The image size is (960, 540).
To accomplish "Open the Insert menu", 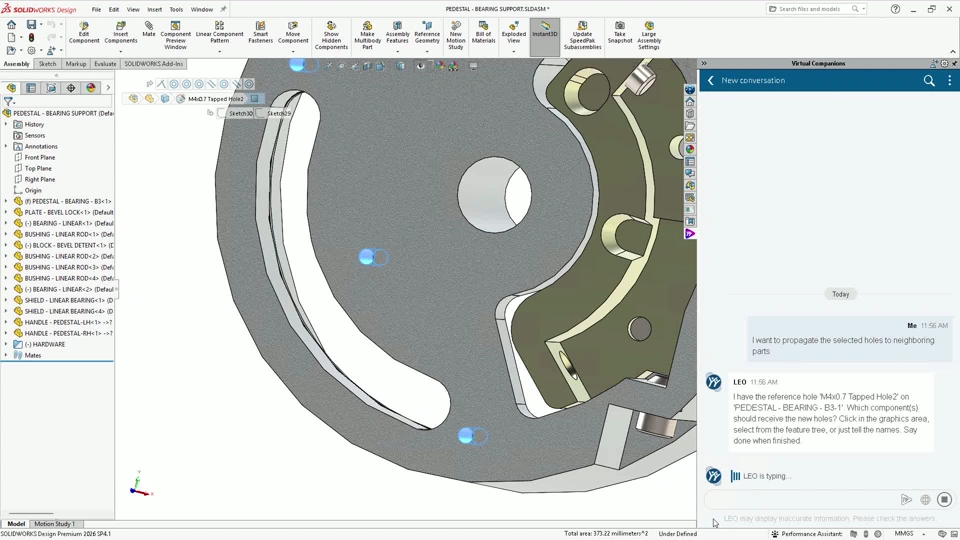I will pyautogui.click(x=154, y=9).
